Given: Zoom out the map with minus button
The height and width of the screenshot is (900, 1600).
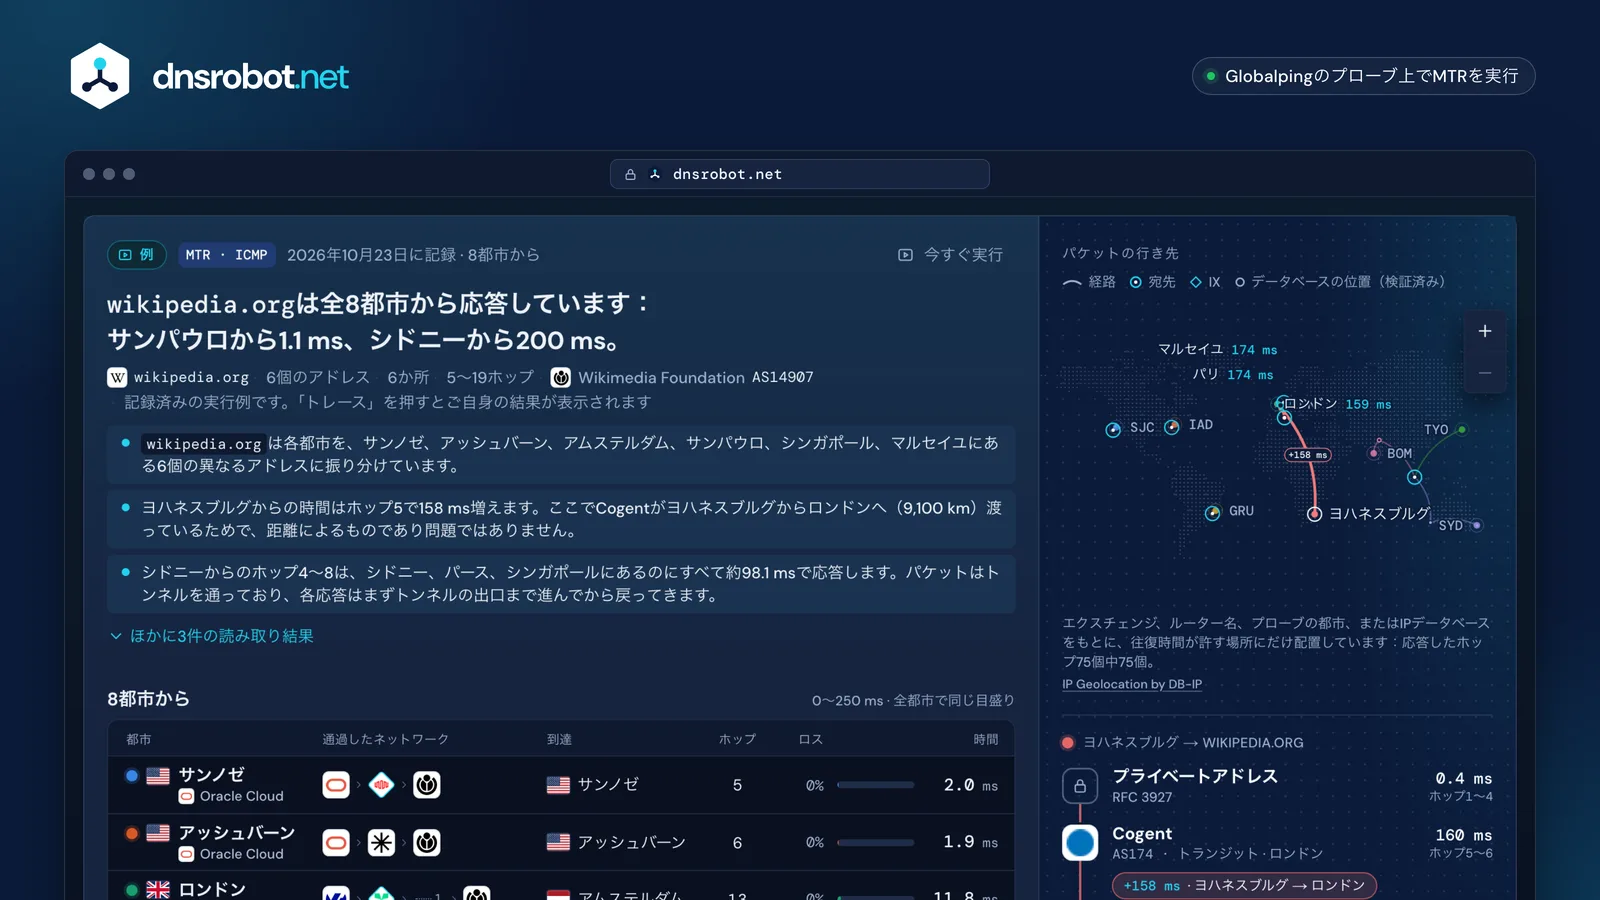Looking at the screenshot, I should coord(1485,373).
